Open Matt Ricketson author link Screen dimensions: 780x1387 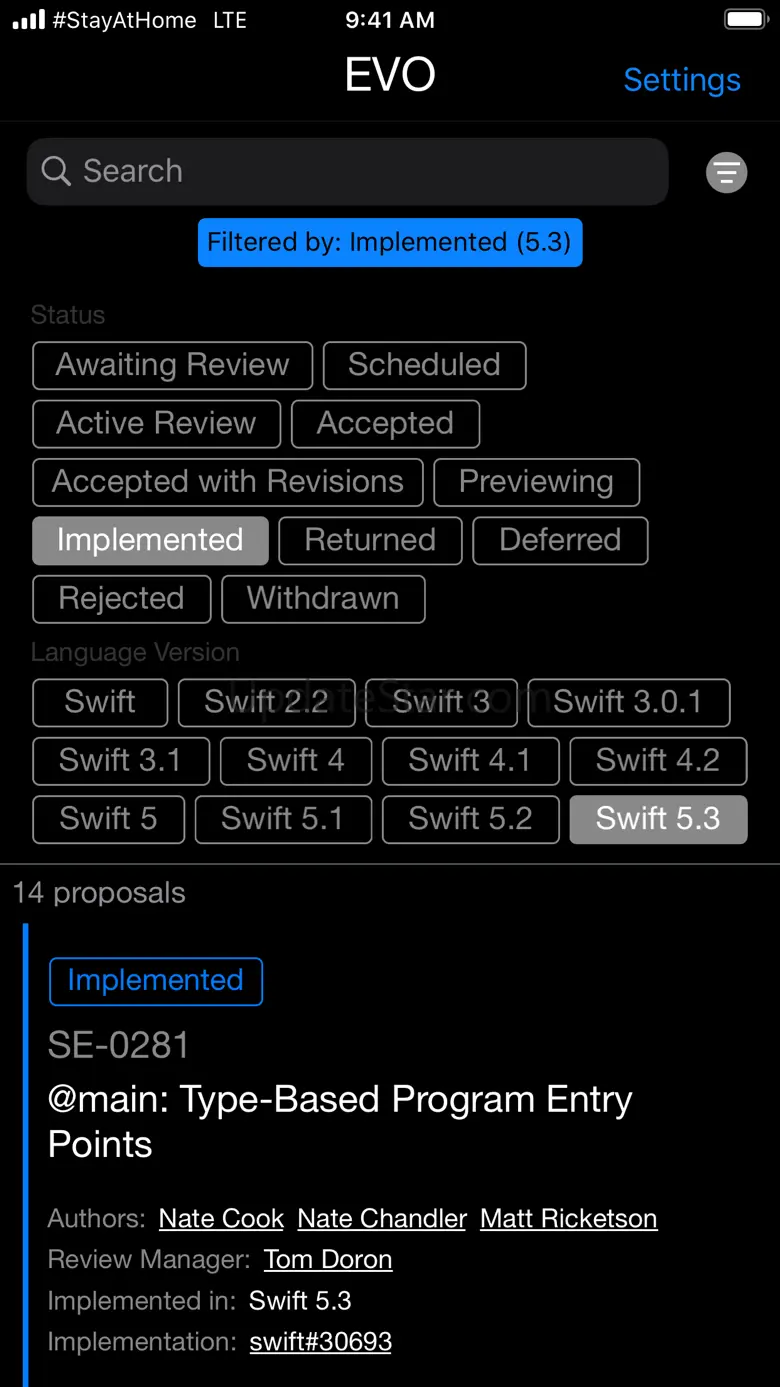tap(568, 1219)
